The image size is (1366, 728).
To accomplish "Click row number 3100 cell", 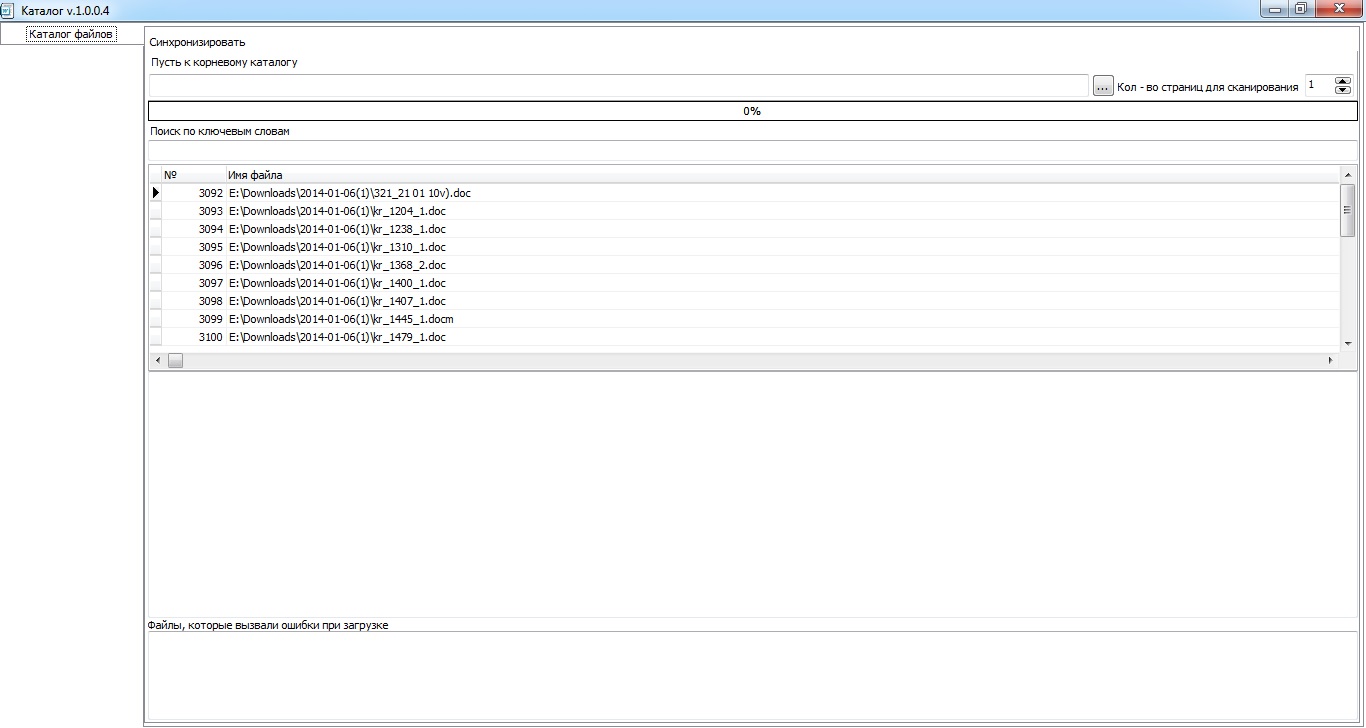I will 193,337.
